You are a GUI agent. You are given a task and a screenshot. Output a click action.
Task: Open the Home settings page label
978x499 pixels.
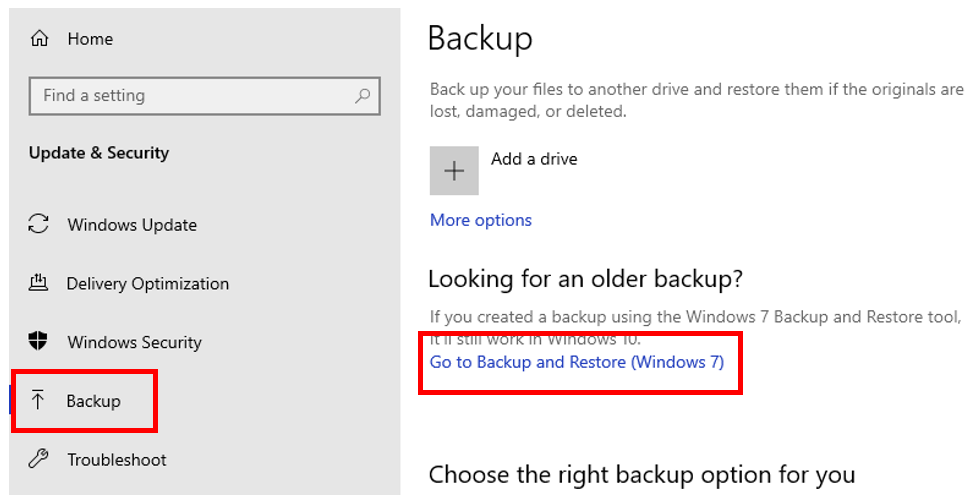(x=90, y=39)
